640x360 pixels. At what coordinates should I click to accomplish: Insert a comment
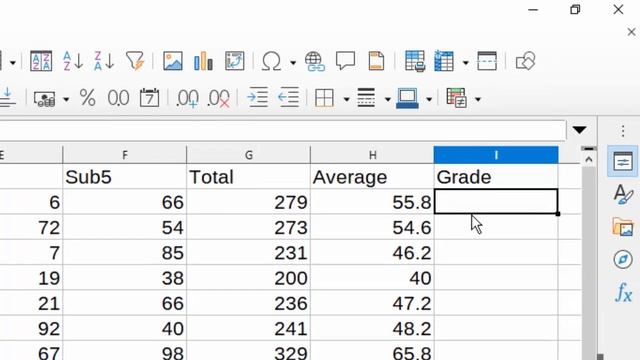[345, 61]
